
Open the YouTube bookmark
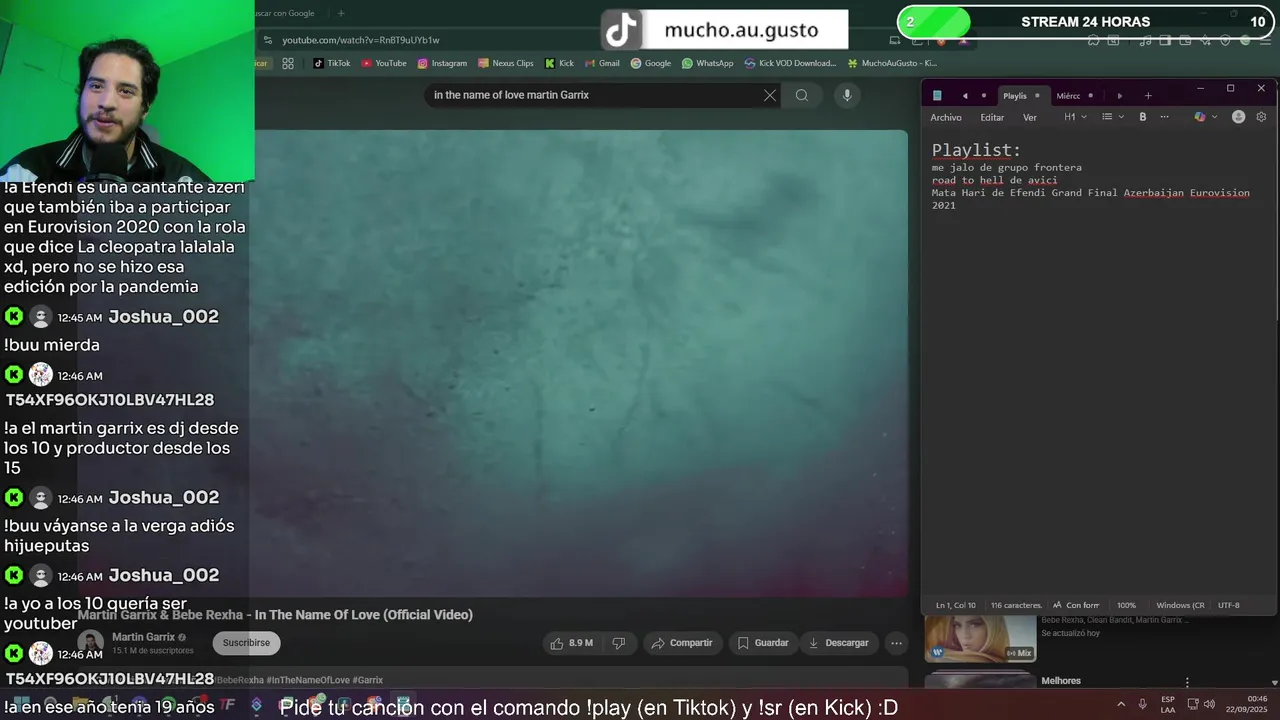point(383,63)
